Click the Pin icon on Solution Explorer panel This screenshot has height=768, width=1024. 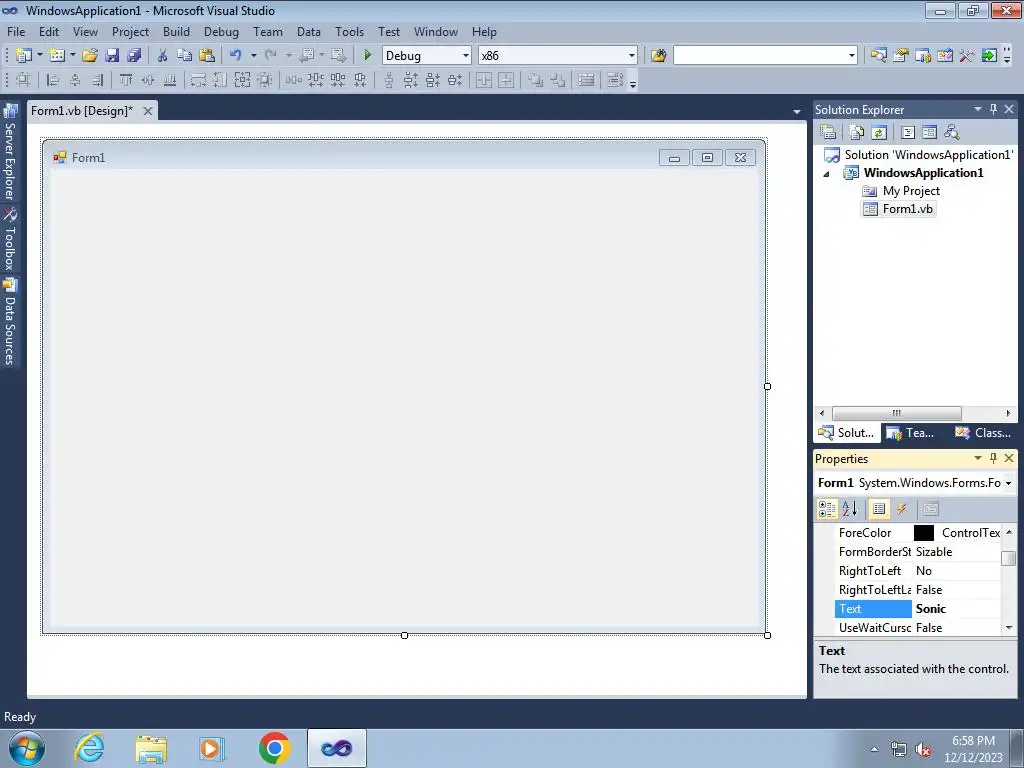pos(993,109)
